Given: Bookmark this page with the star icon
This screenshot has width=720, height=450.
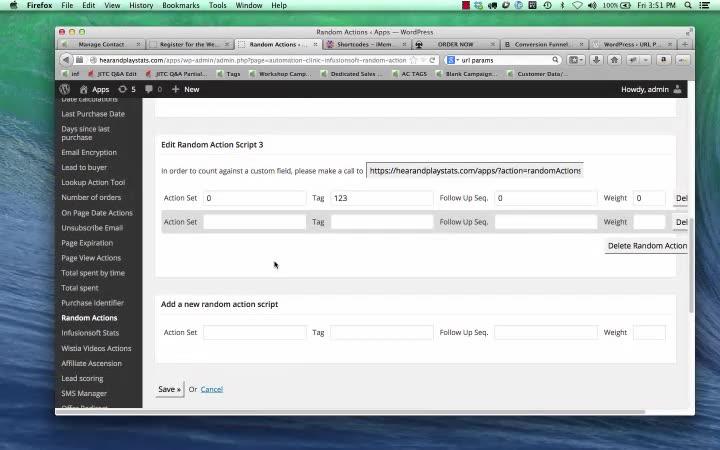Looking at the screenshot, I should coord(413,60).
